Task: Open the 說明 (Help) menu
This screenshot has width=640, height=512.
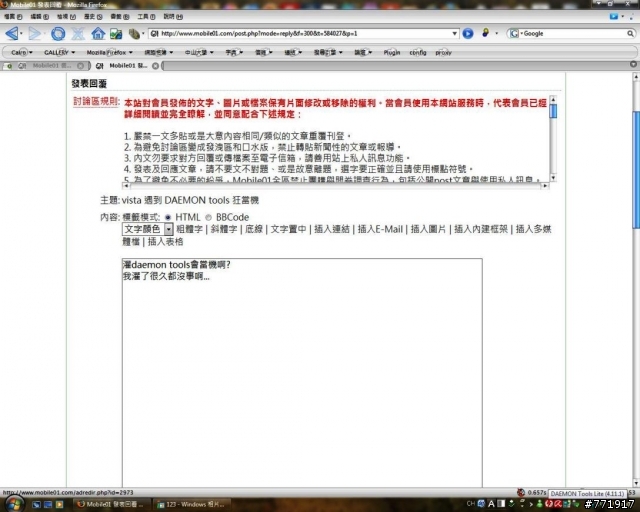Action: pyautogui.click(x=173, y=17)
